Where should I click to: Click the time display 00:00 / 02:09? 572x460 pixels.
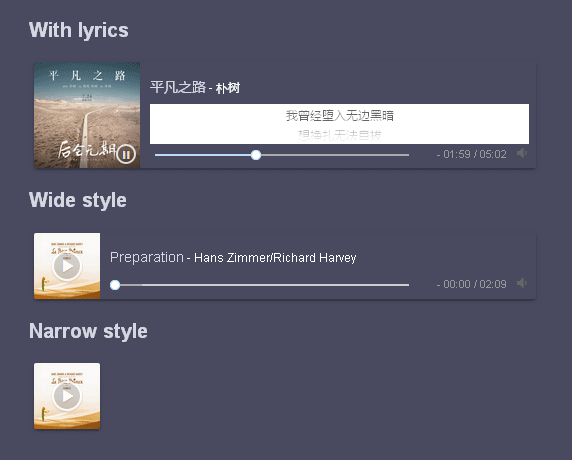pyautogui.click(x=471, y=284)
